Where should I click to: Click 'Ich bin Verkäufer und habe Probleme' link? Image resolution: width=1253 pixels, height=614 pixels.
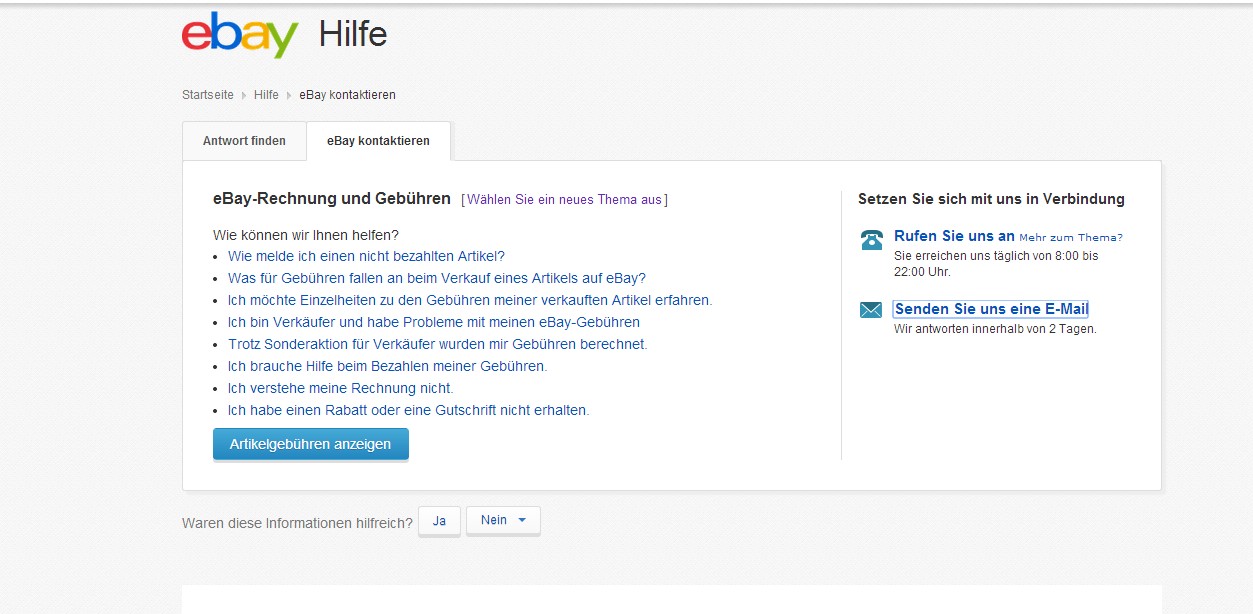coord(434,322)
